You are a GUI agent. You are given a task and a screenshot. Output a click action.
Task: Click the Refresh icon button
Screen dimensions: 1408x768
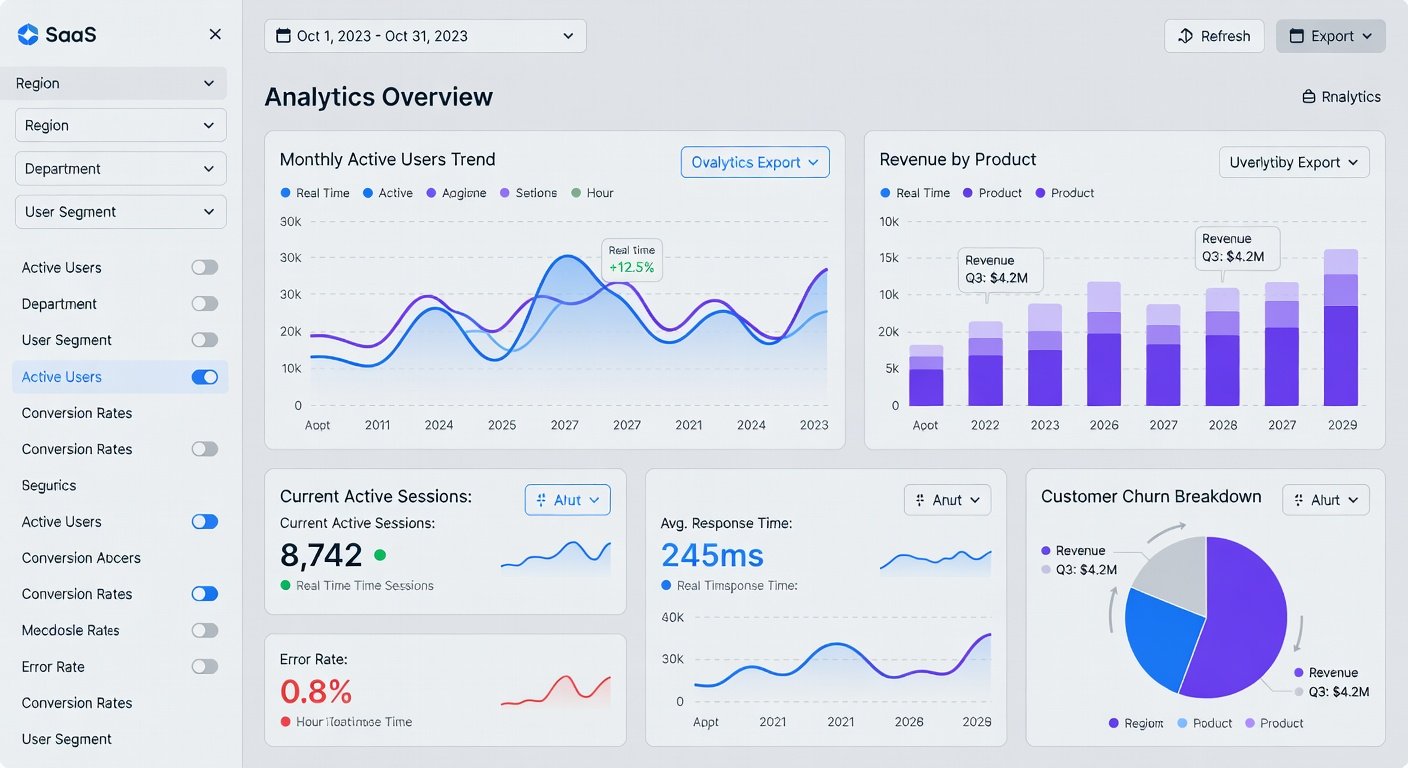pos(1186,36)
